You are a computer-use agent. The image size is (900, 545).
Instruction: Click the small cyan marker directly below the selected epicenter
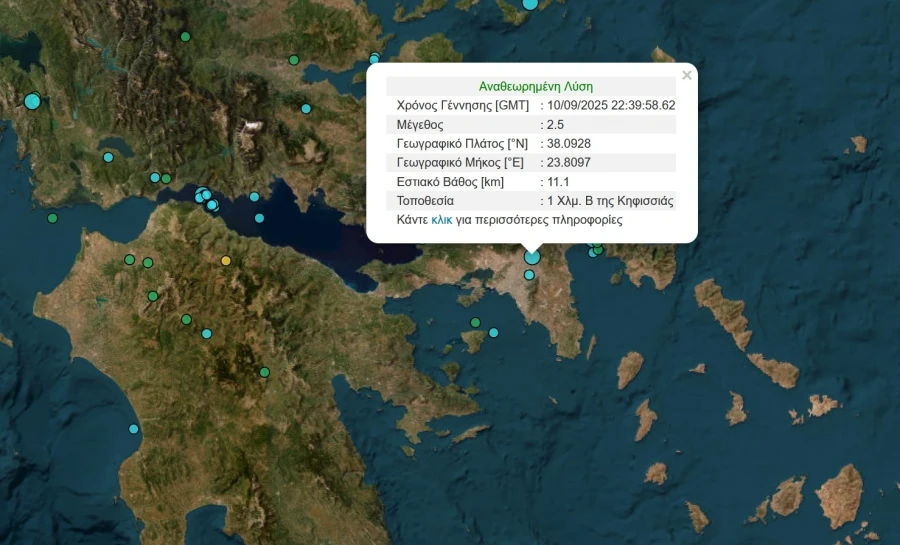(x=529, y=275)
